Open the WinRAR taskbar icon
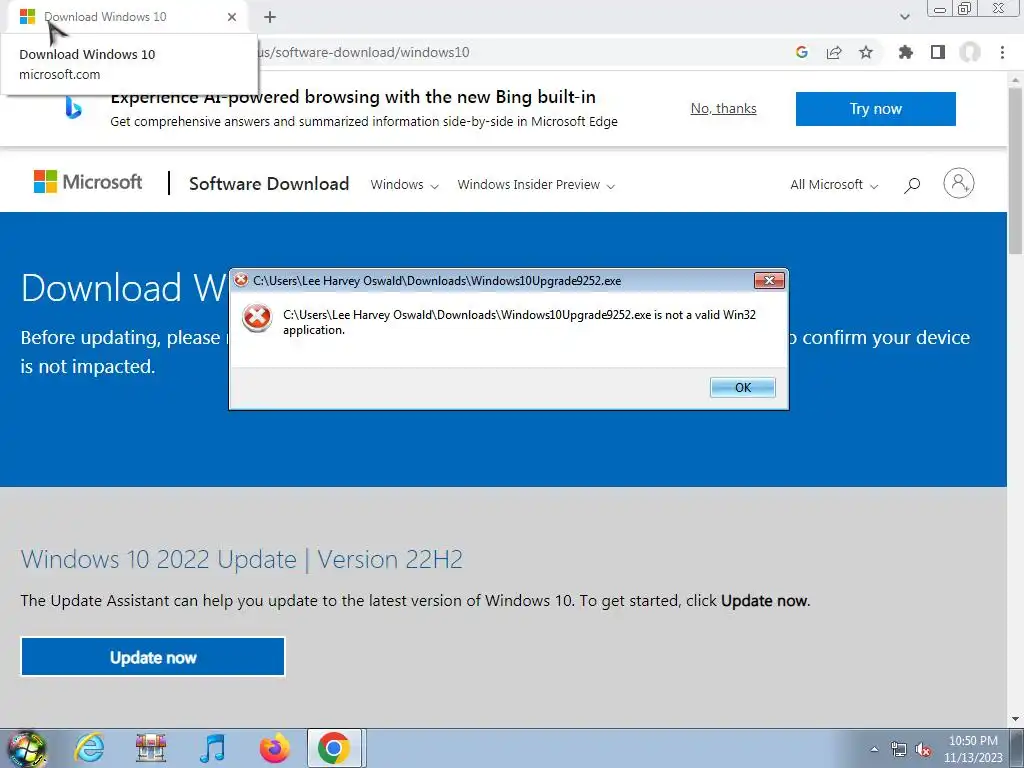Screen dimensions: 1024x768 click(151, 748)
